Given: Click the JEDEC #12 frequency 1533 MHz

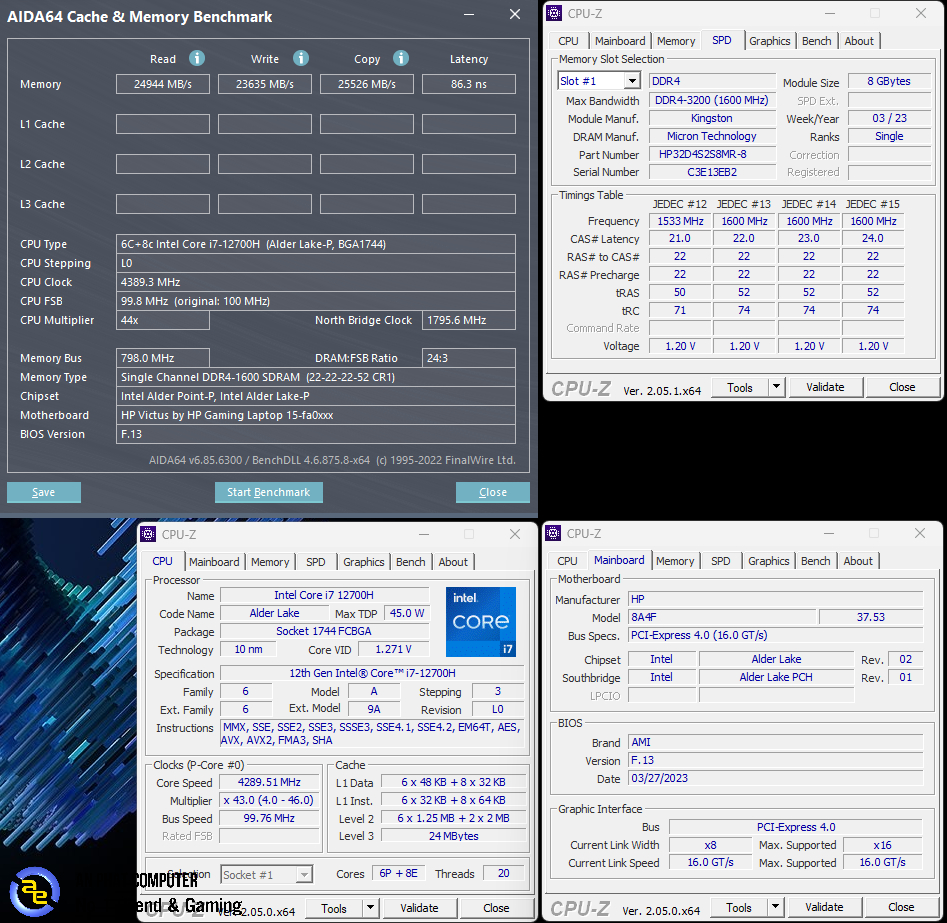Looking at the screenshot, I should pyautogui.click(x=680, y=221).
